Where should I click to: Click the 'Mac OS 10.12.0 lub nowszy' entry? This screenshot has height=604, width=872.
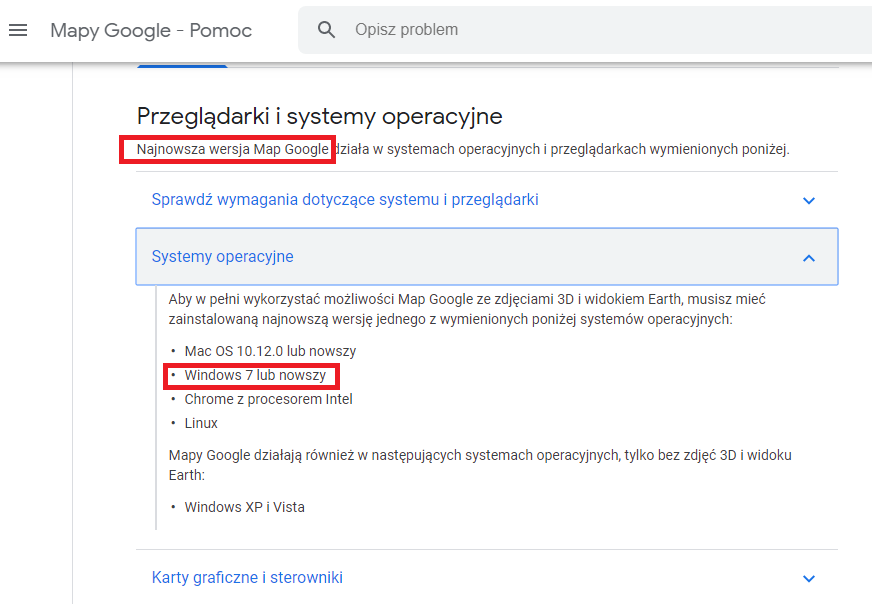258,351
